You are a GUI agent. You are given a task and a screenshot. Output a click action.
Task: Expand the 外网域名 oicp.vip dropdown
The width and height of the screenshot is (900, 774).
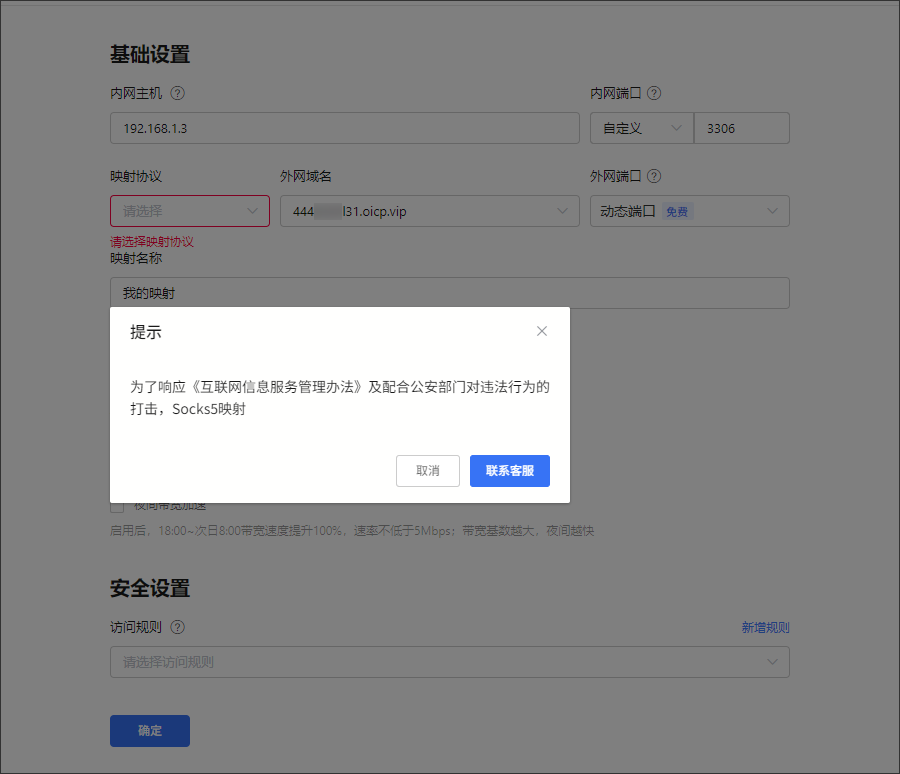point(429,211)
